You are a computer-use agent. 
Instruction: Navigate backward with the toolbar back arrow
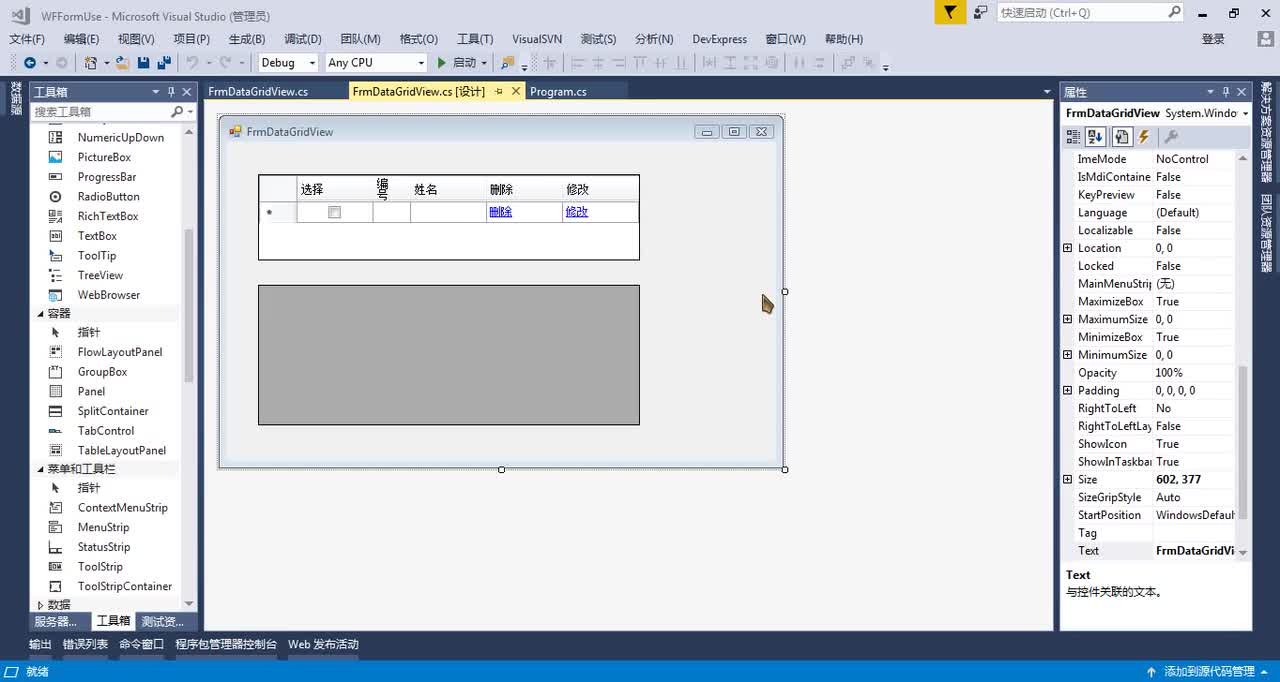pyautogui.click(x=30, y=62)
